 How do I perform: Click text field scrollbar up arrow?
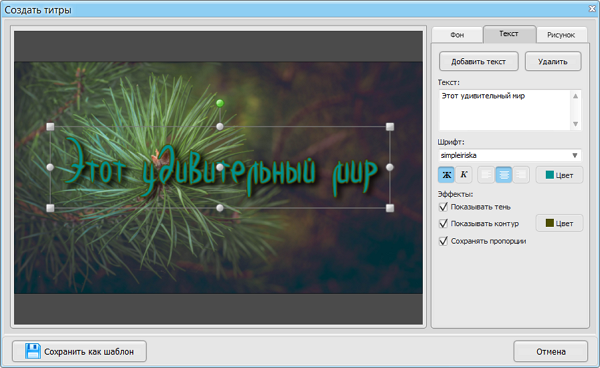coord(576,96)
